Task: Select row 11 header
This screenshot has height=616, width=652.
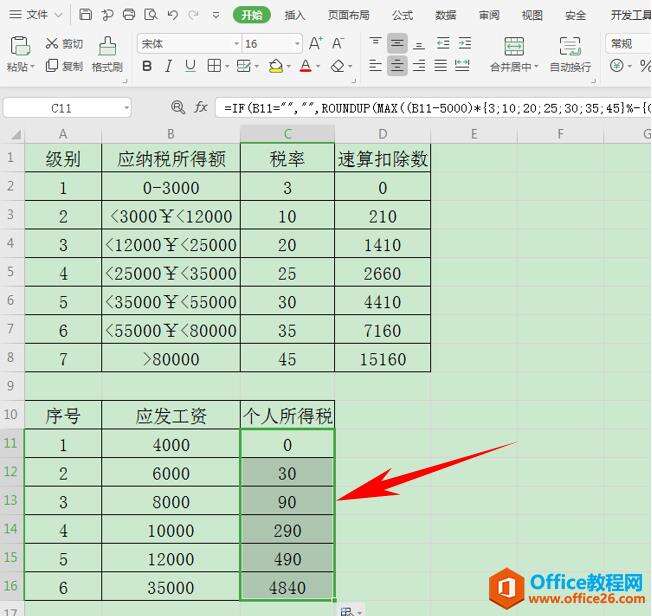Action: (12, 443)
